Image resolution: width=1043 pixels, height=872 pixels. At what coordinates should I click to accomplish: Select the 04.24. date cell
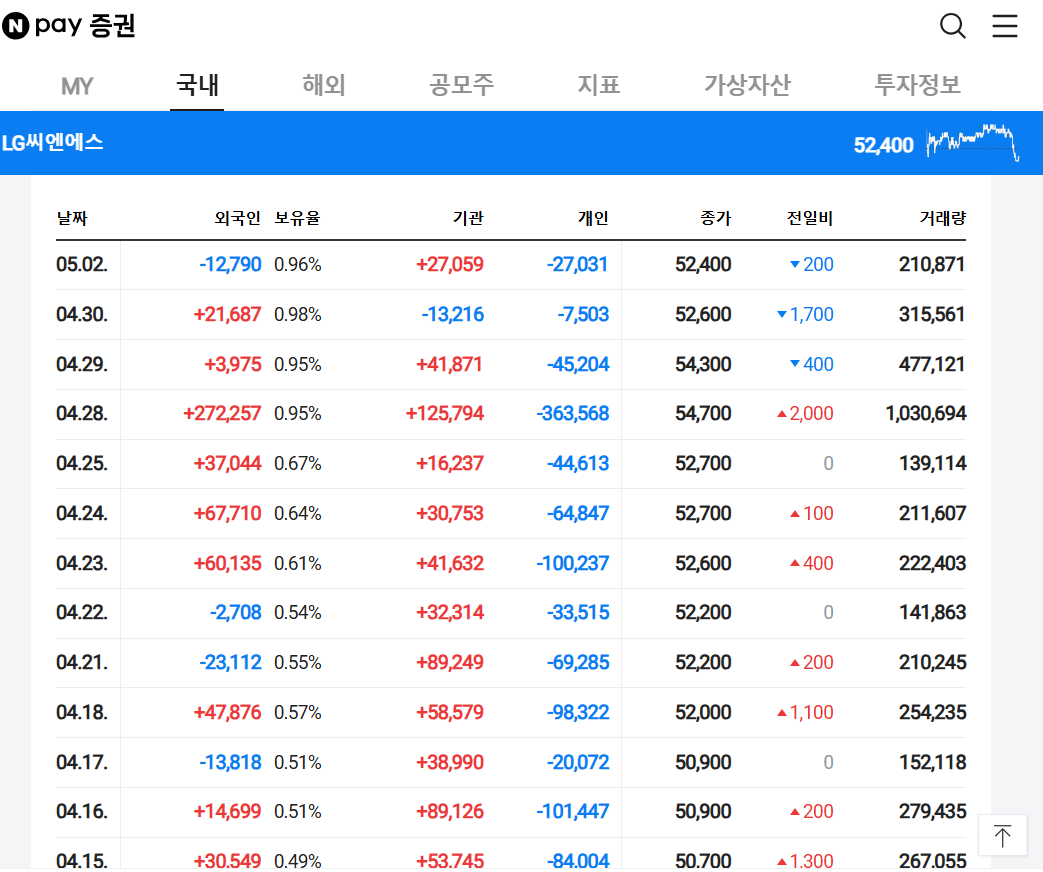click(x=82, y=513)
